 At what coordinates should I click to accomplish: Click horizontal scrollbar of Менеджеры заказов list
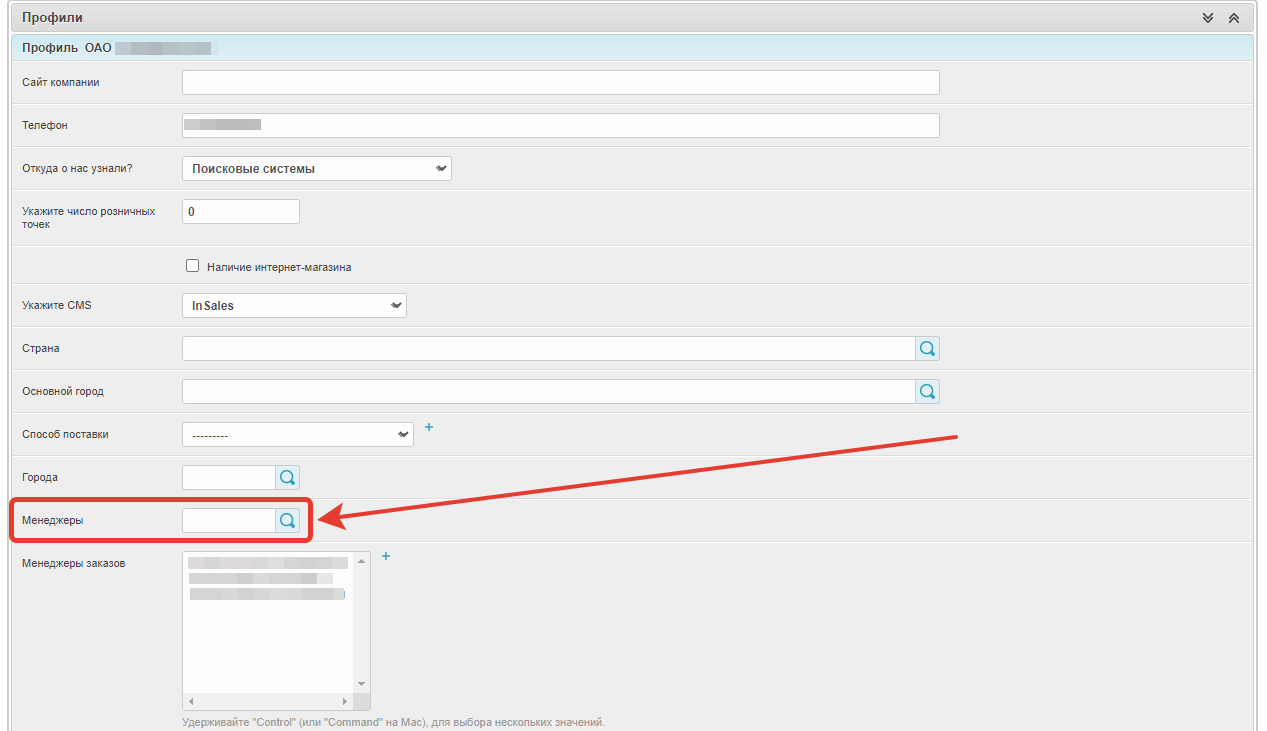267,702
